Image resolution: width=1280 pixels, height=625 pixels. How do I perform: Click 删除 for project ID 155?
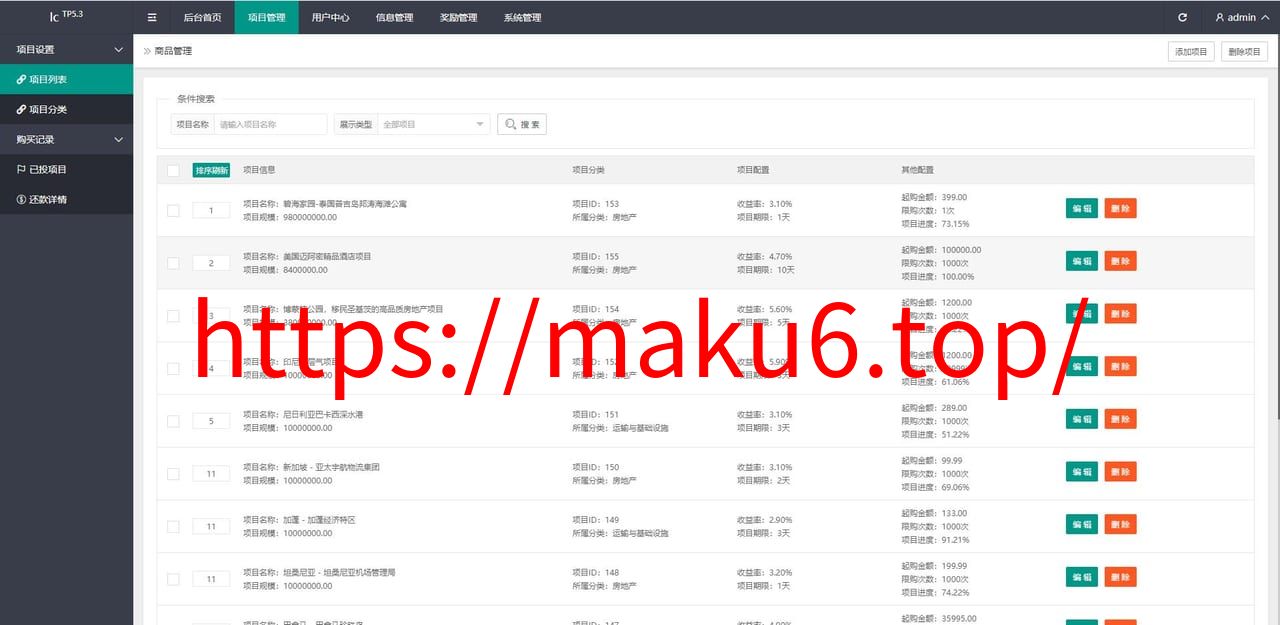[x=1120, y=261]
